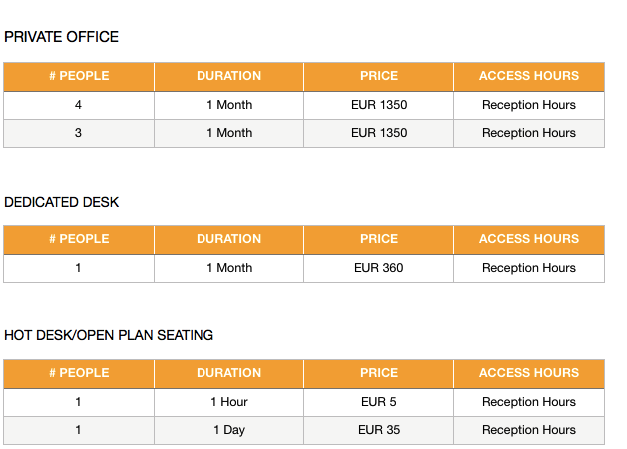Click ACCESS HOURS header in Private Office table
Screen dimensions: 627x449
(x=529, y=76)
